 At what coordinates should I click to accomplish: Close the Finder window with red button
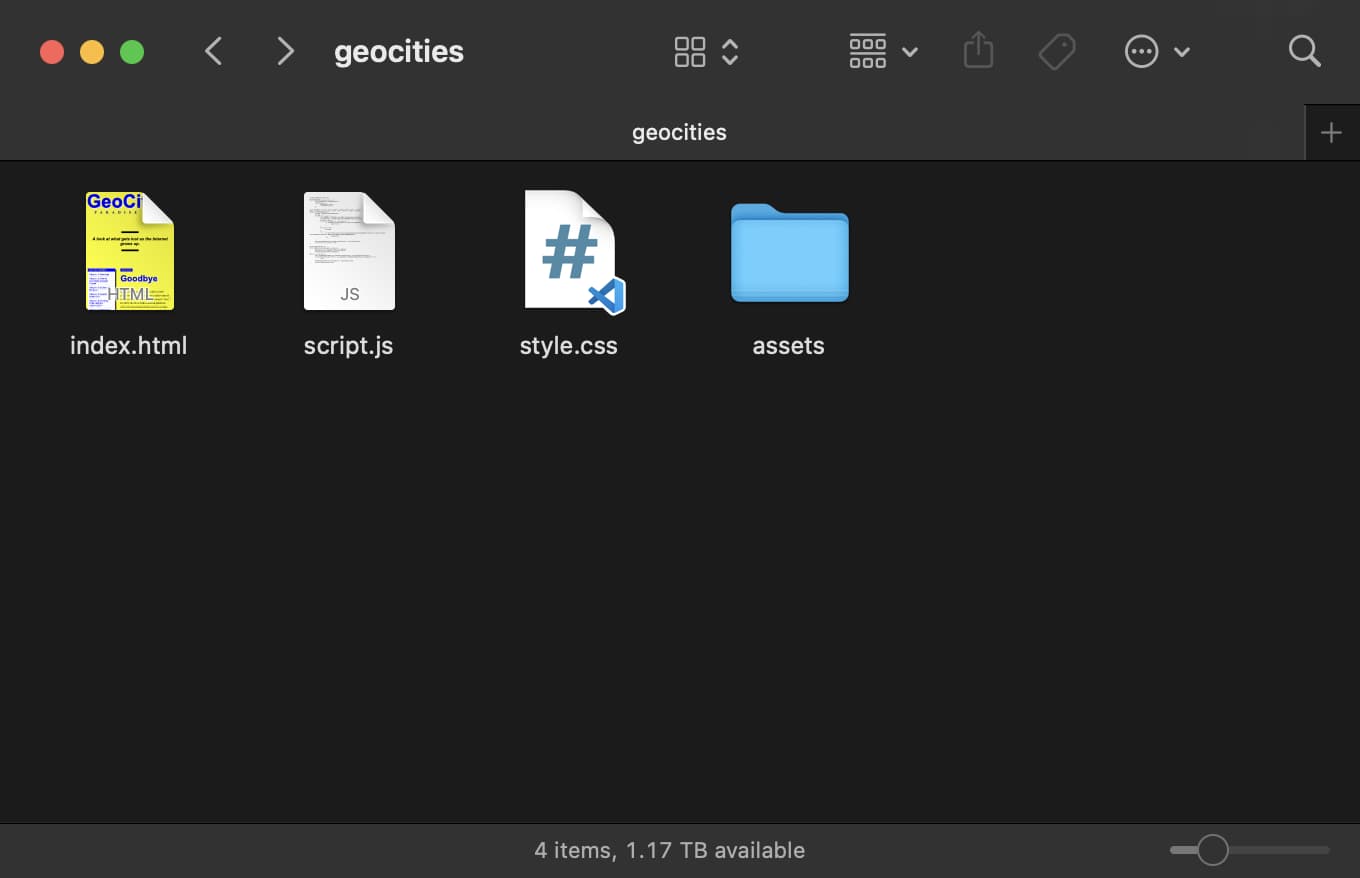tap(52, 52)
